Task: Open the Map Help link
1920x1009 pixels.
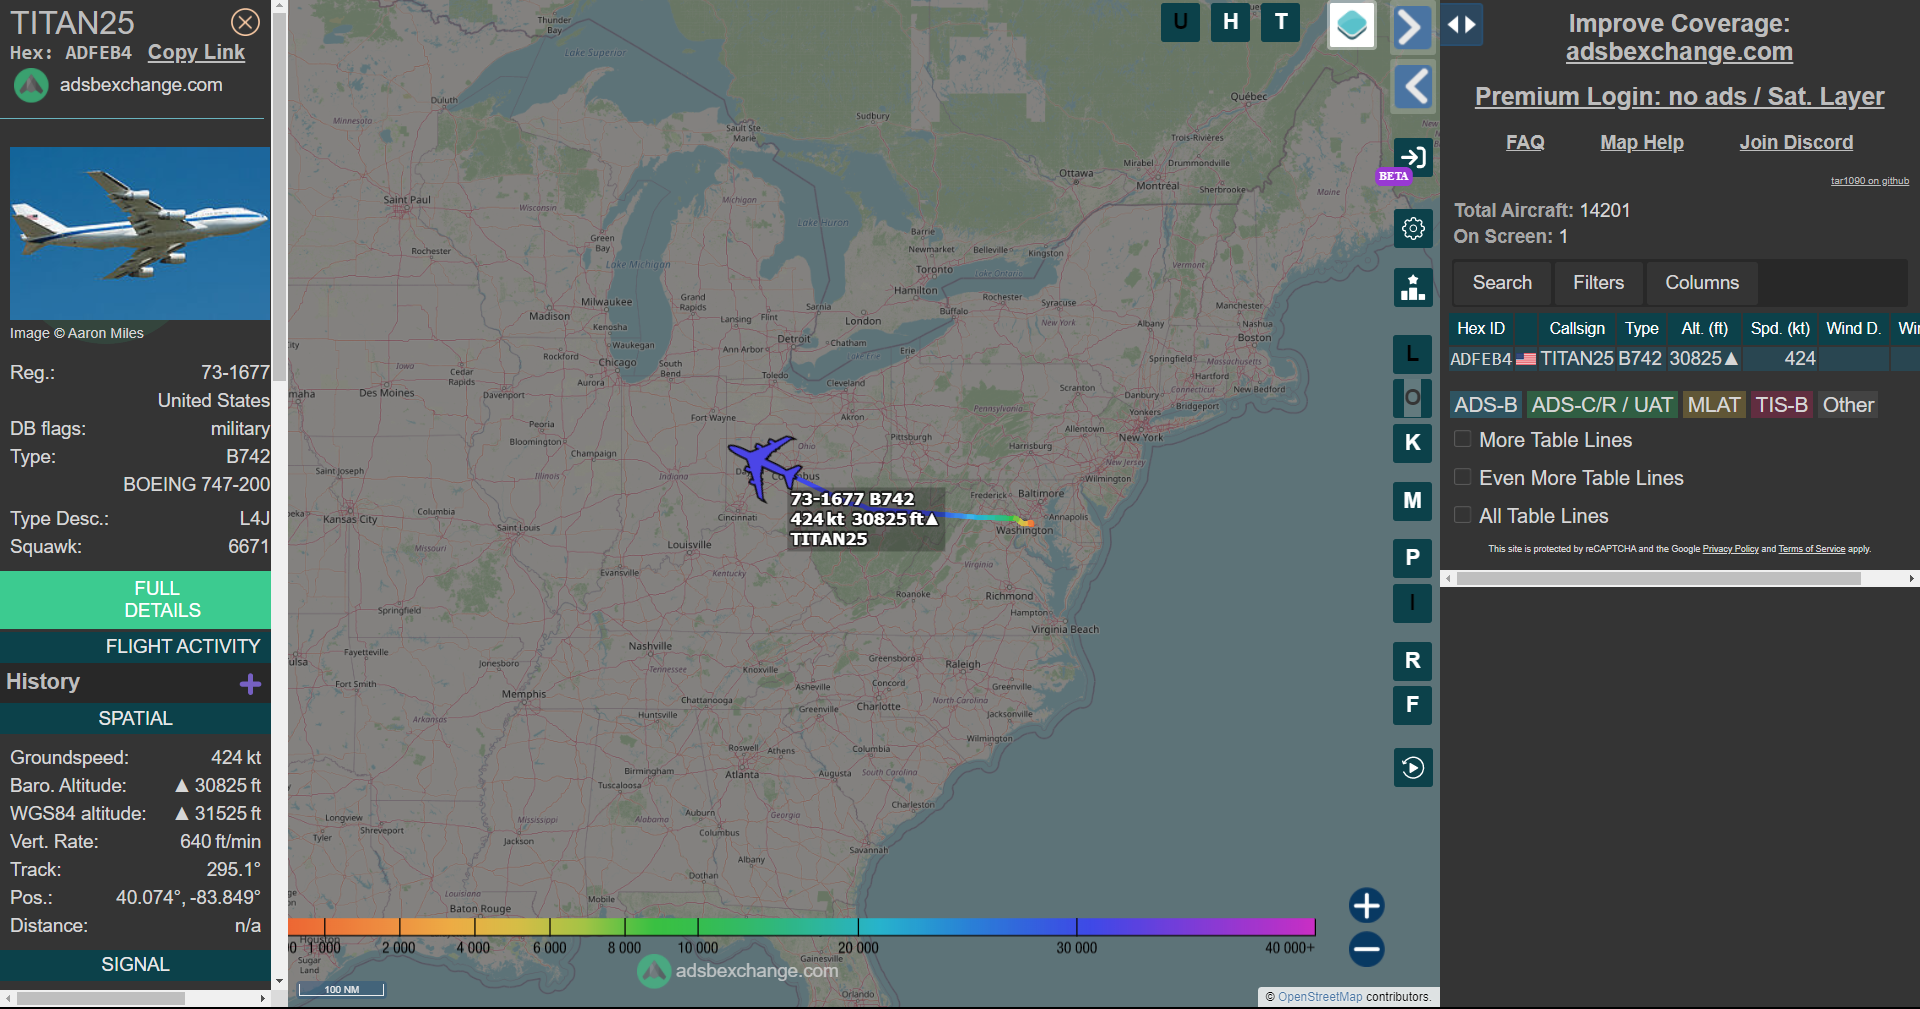Action: coord(1641,142)
